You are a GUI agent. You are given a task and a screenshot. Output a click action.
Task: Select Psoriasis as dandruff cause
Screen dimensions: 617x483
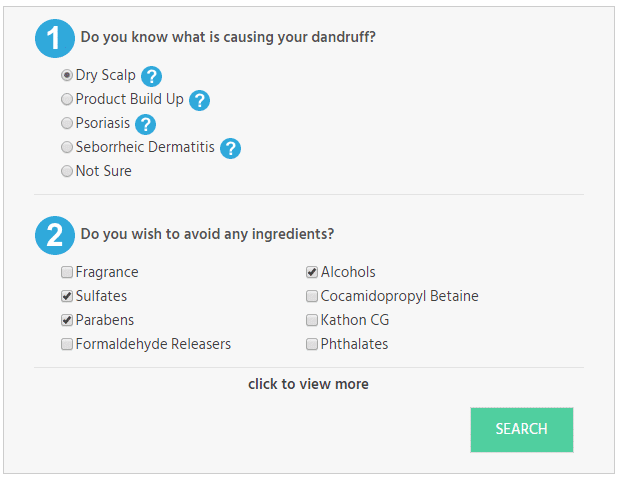(67, 123)
